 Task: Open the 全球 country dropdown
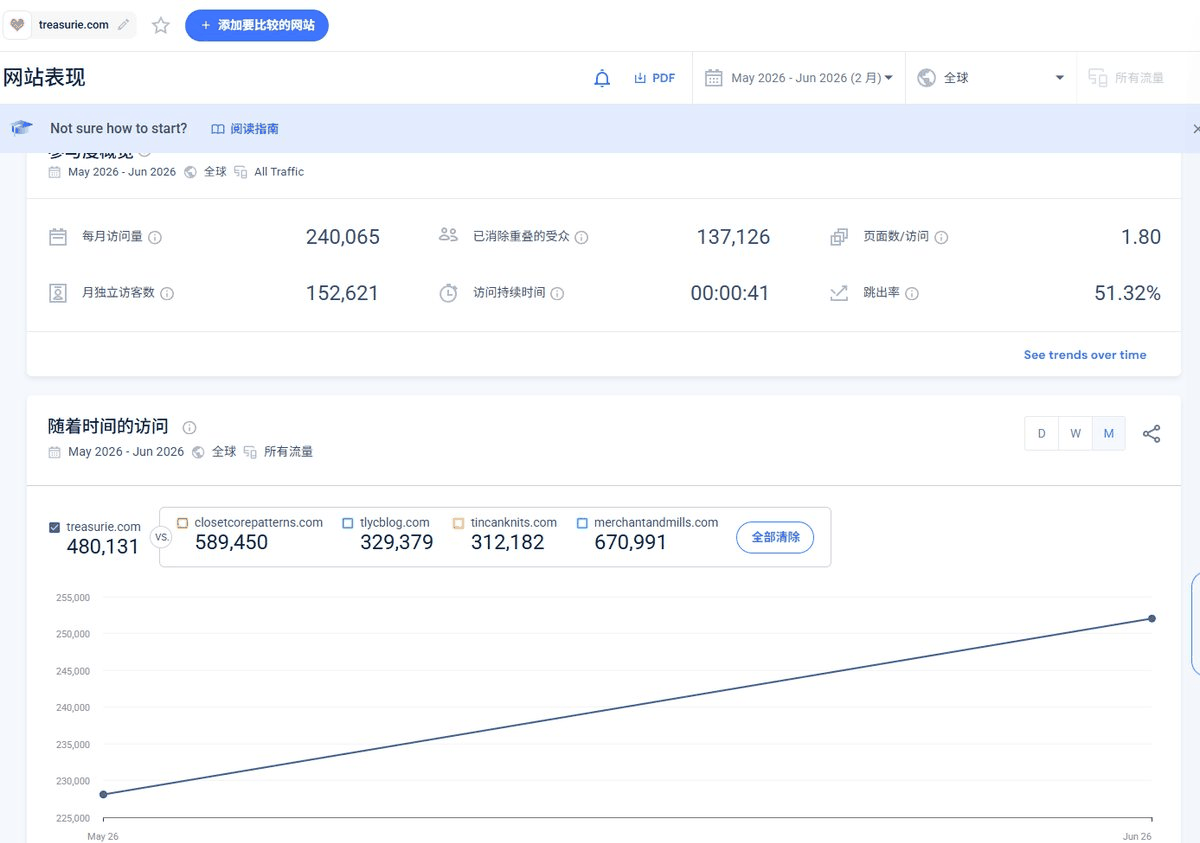[991, 78]
